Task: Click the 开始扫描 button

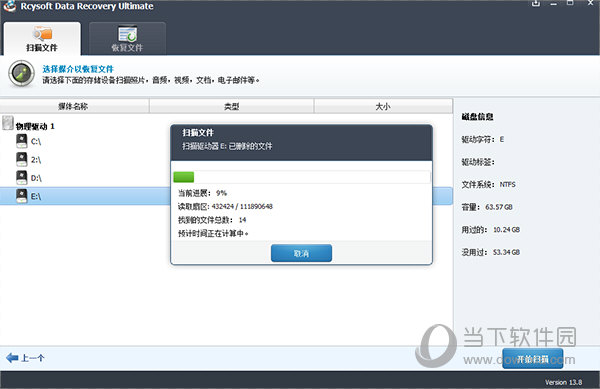Action: click(x=533, y=359)
